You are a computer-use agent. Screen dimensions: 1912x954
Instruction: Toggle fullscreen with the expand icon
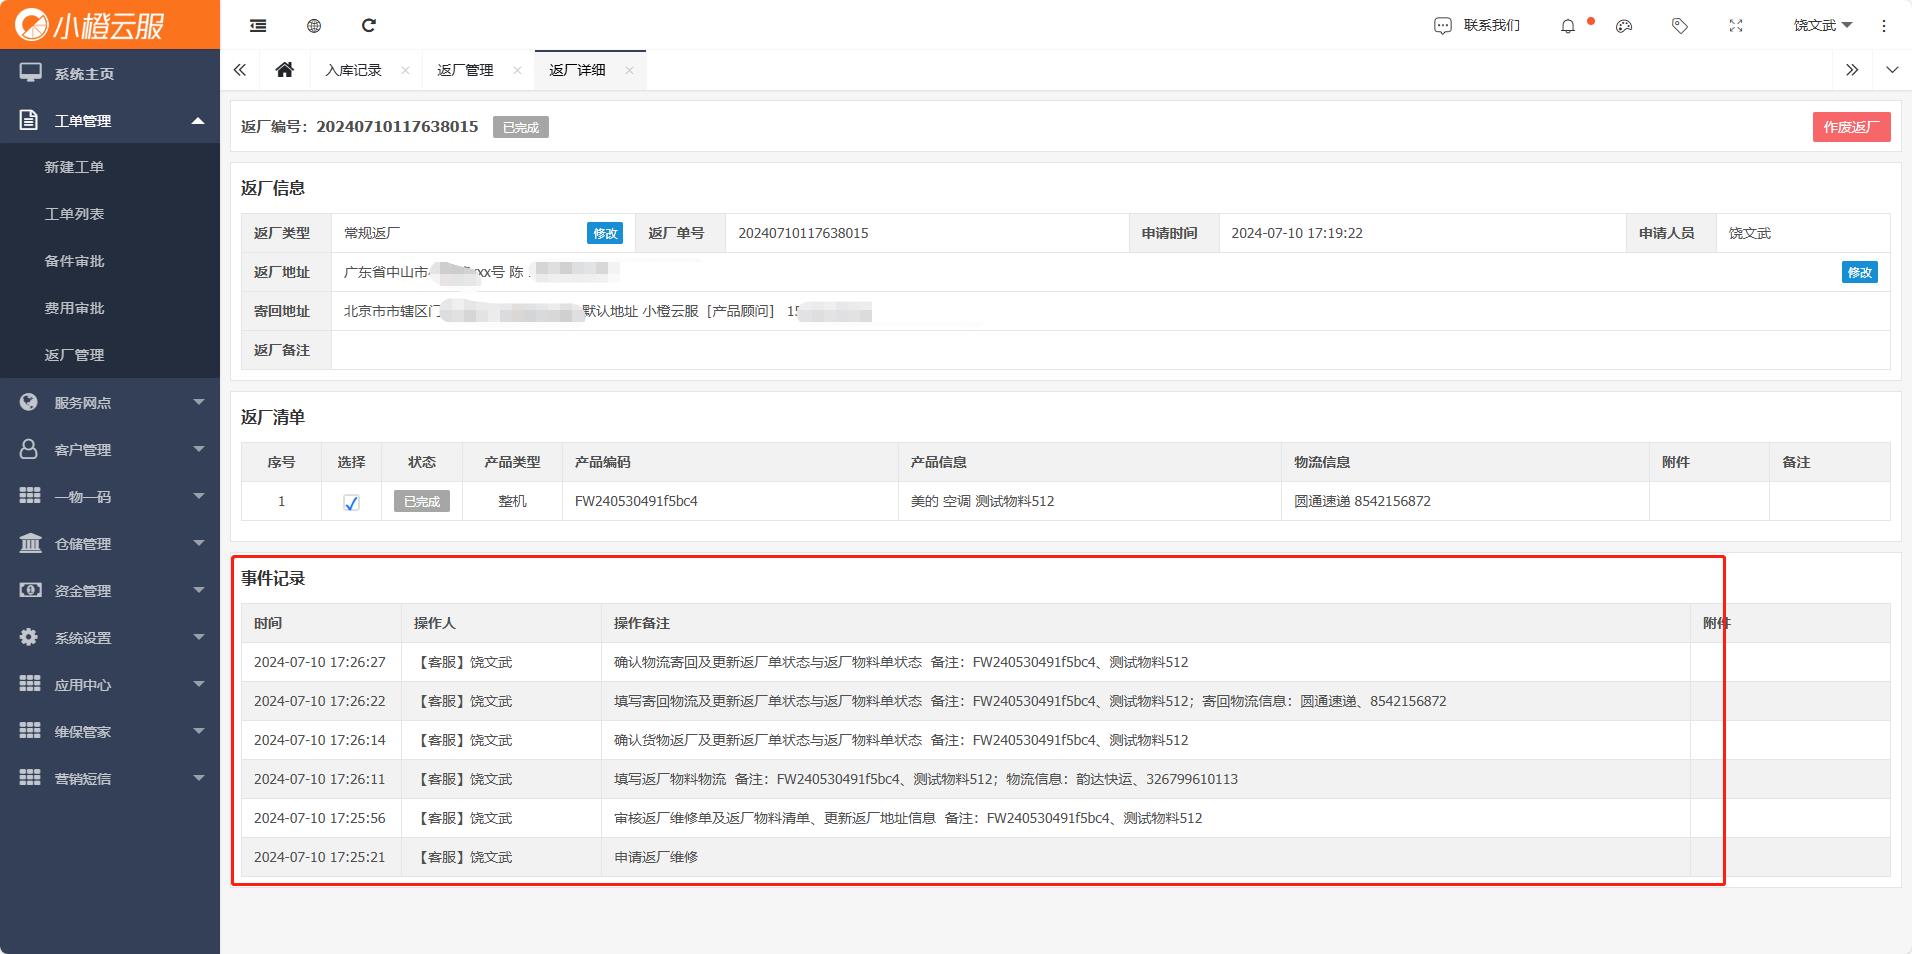click(x=1736, y=26)
